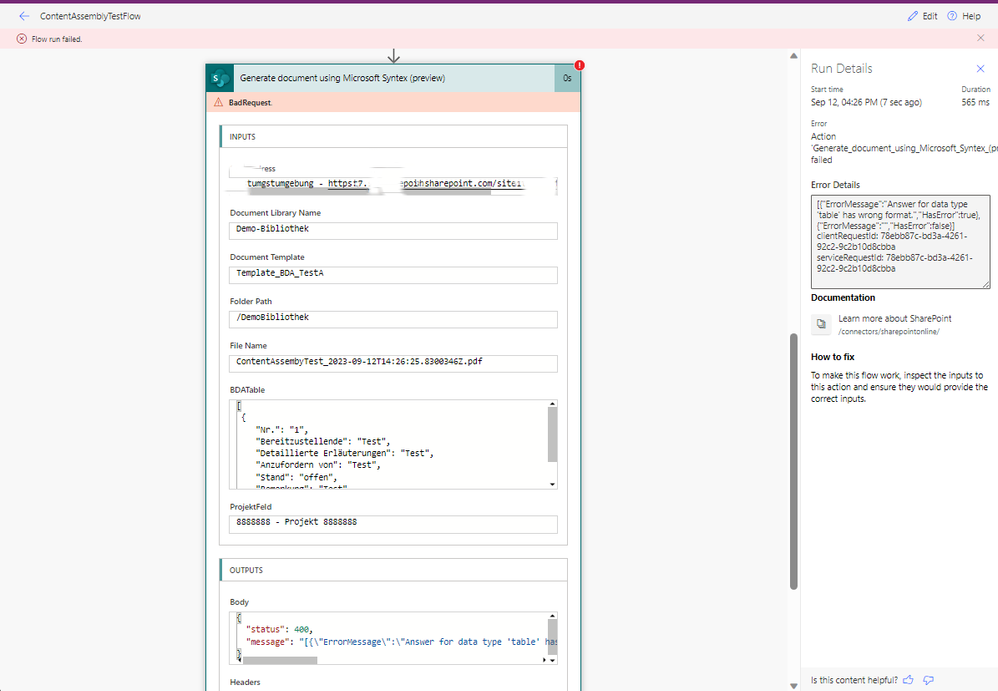Click the main canvas vertical scrollbar thumb
The image size is (998, 691).
793,461
